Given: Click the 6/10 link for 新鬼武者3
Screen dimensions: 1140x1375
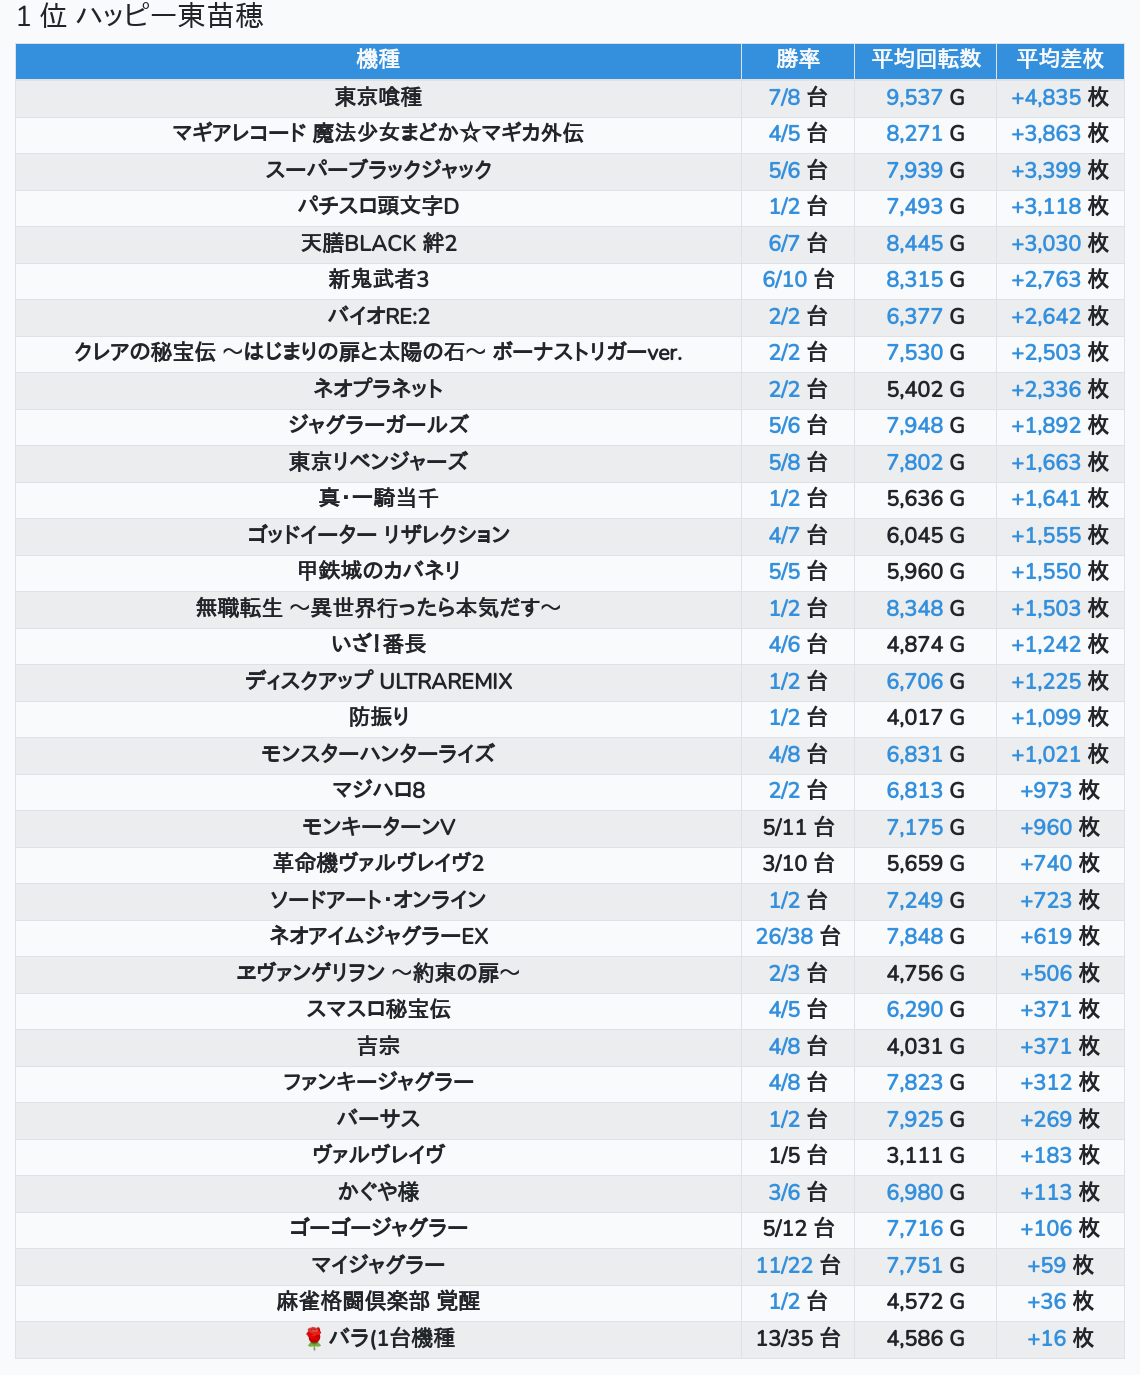Looking at the screenshot, I should [x=785, y=280].
